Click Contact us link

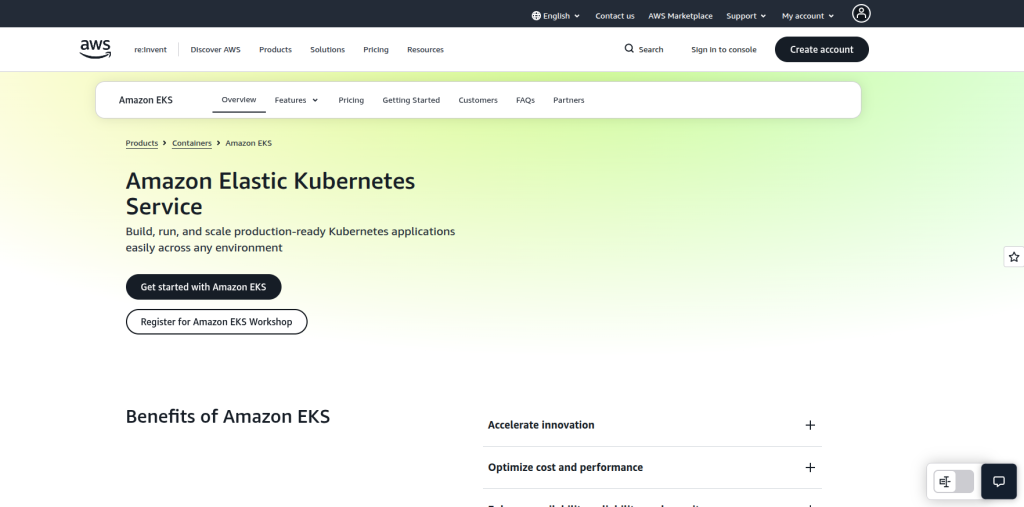click(615, 16)
